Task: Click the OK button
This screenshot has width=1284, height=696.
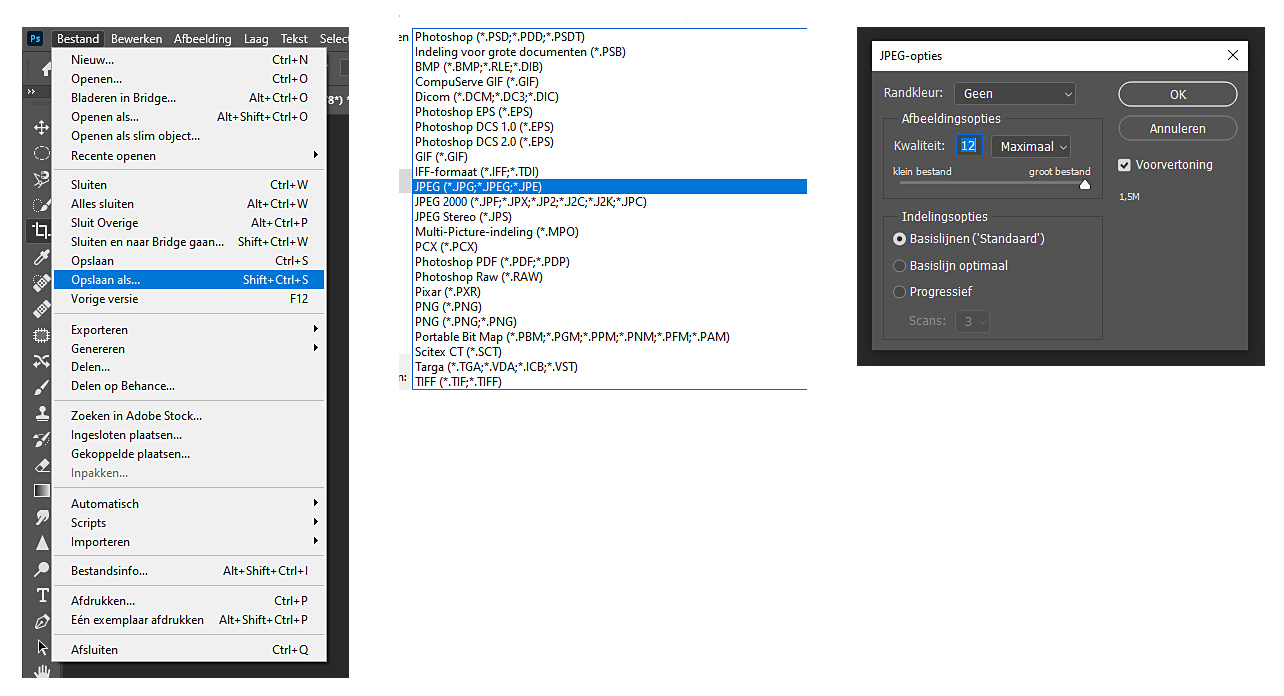Action: pos(1177,94)
